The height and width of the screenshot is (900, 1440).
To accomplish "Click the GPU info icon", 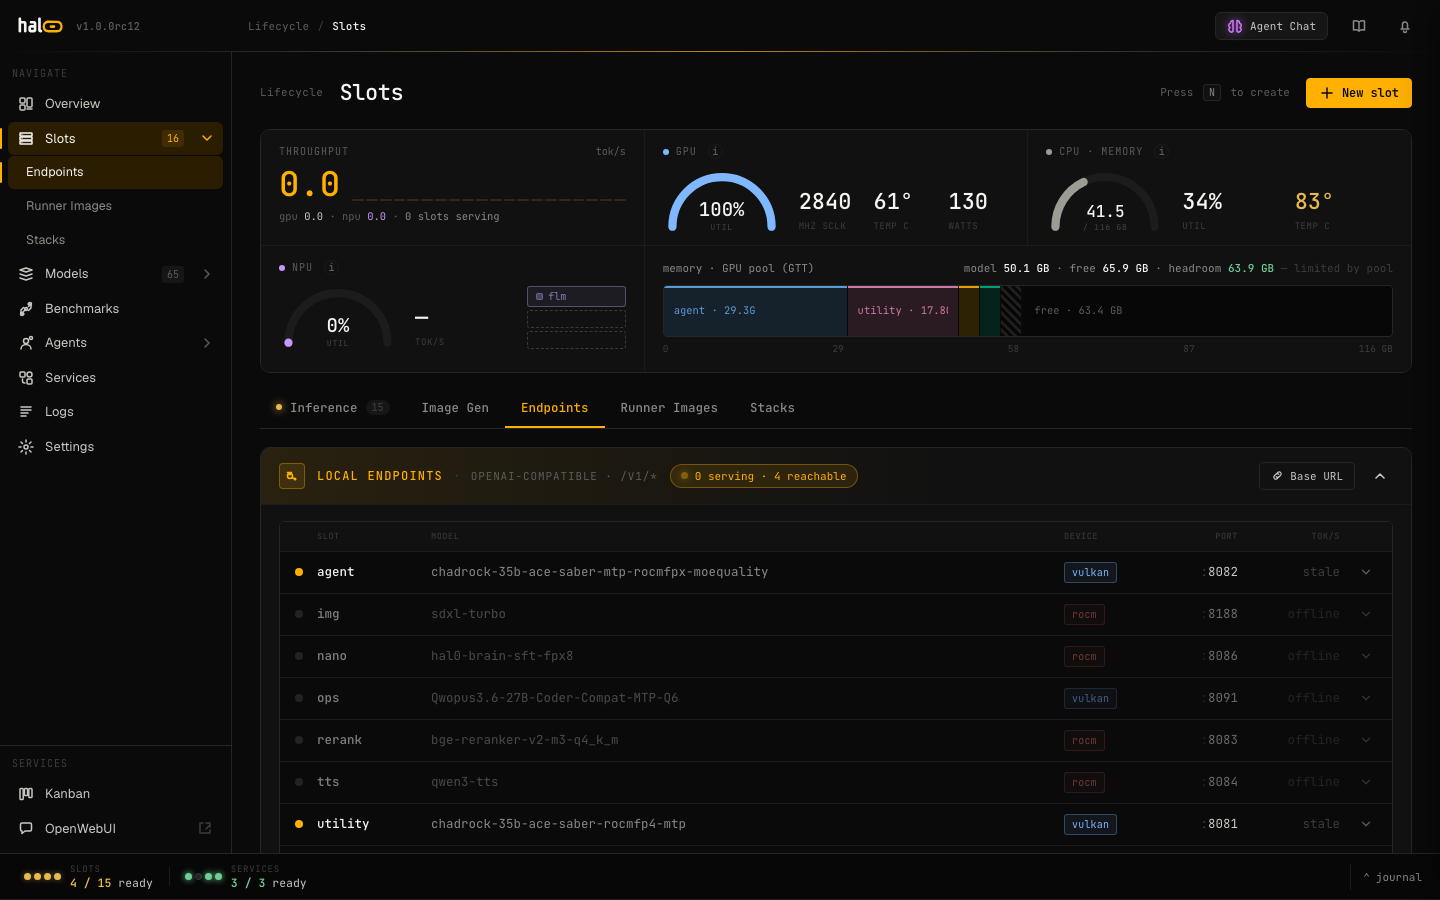I will (715, 152).
